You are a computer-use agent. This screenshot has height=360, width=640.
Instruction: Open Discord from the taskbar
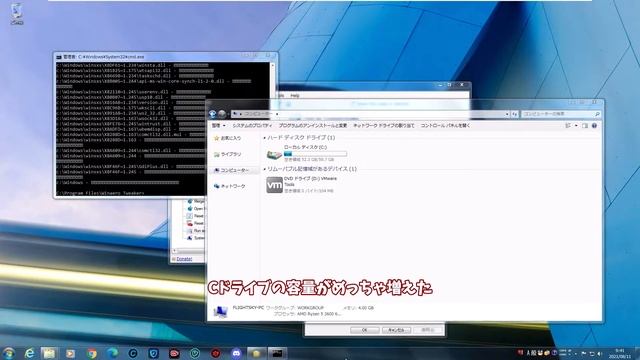pyautogui.click(x=236, y=353)
